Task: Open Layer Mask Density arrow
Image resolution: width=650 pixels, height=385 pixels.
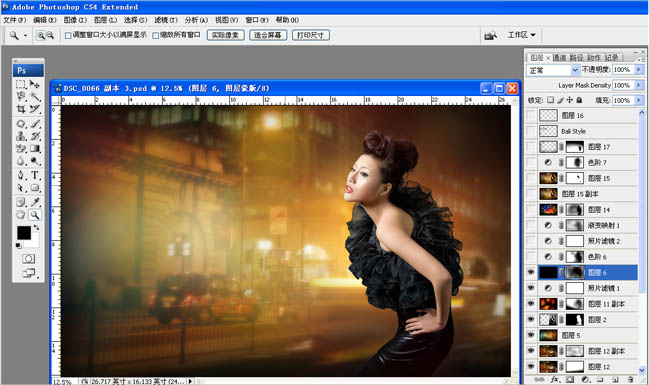Action: click(x=639, y=85)
